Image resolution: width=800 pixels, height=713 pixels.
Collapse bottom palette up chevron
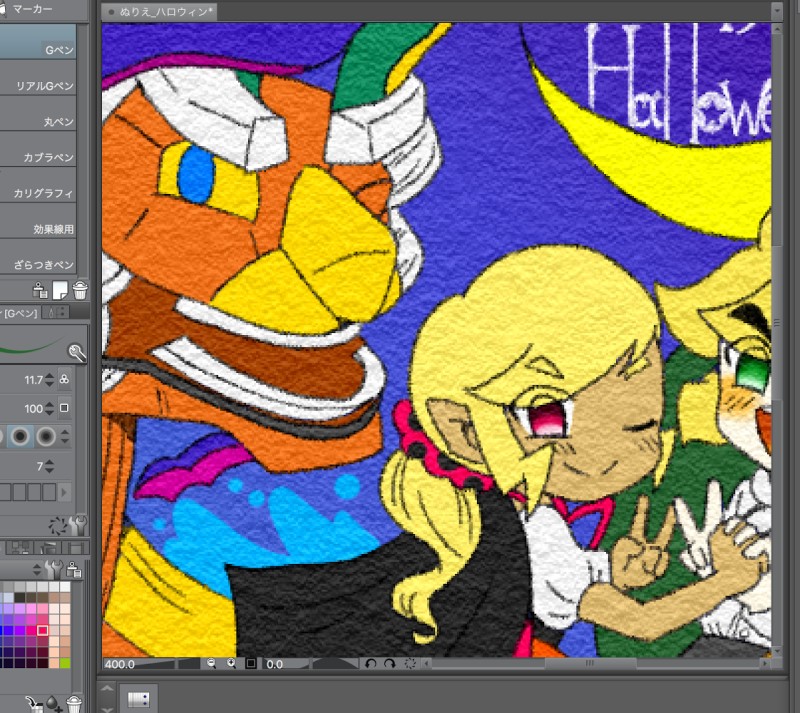tap(107, 689)
